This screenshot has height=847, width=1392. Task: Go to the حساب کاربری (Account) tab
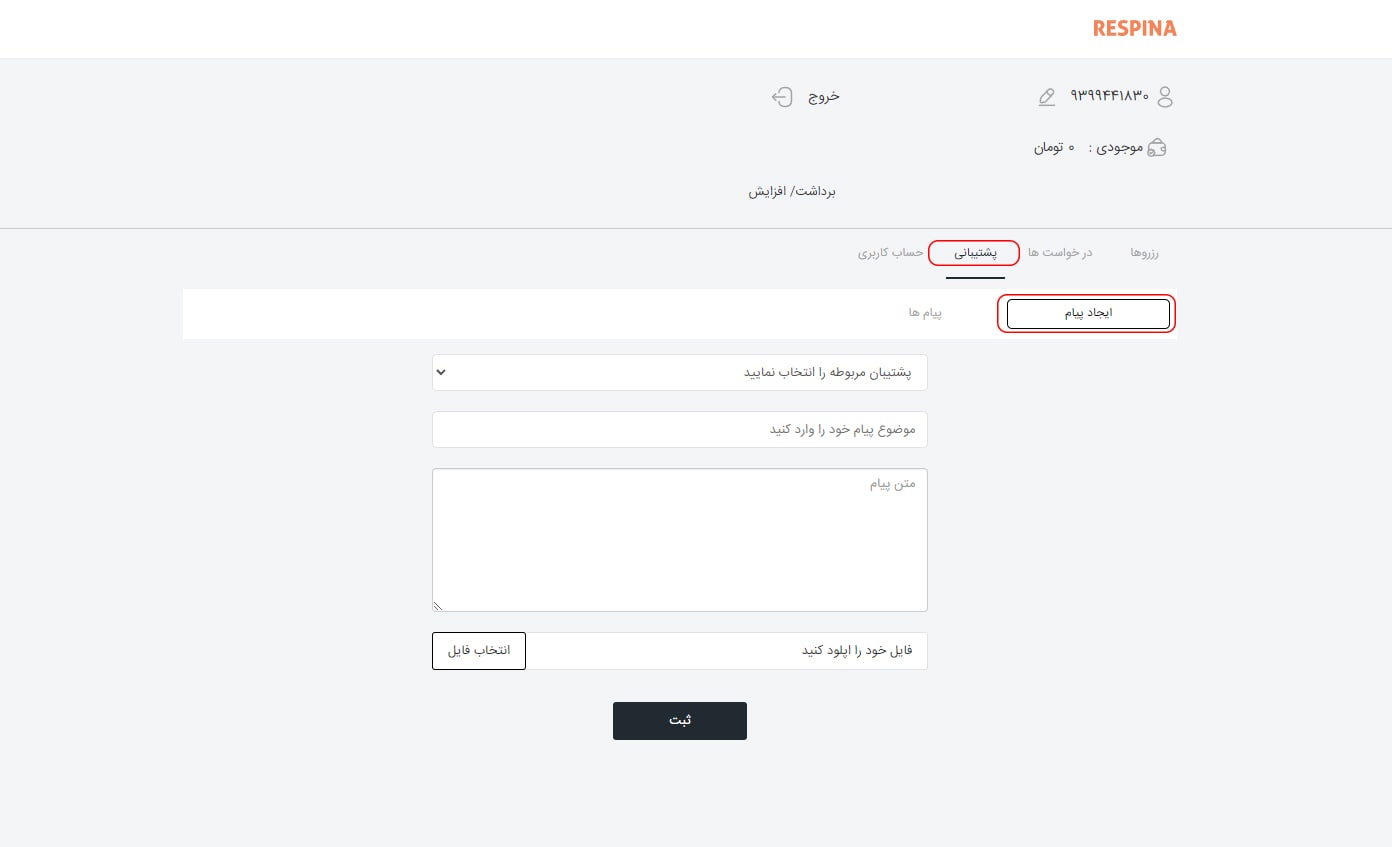[890, 253]
